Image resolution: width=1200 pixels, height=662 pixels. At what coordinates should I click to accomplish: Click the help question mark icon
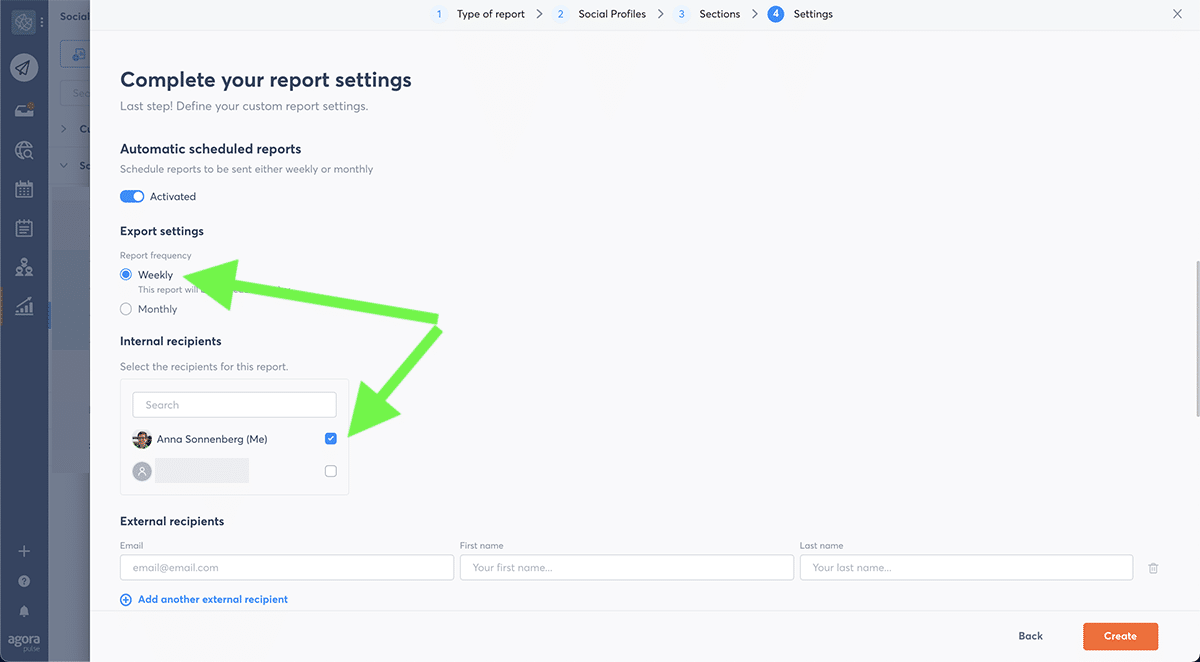(x=24, y=581)
